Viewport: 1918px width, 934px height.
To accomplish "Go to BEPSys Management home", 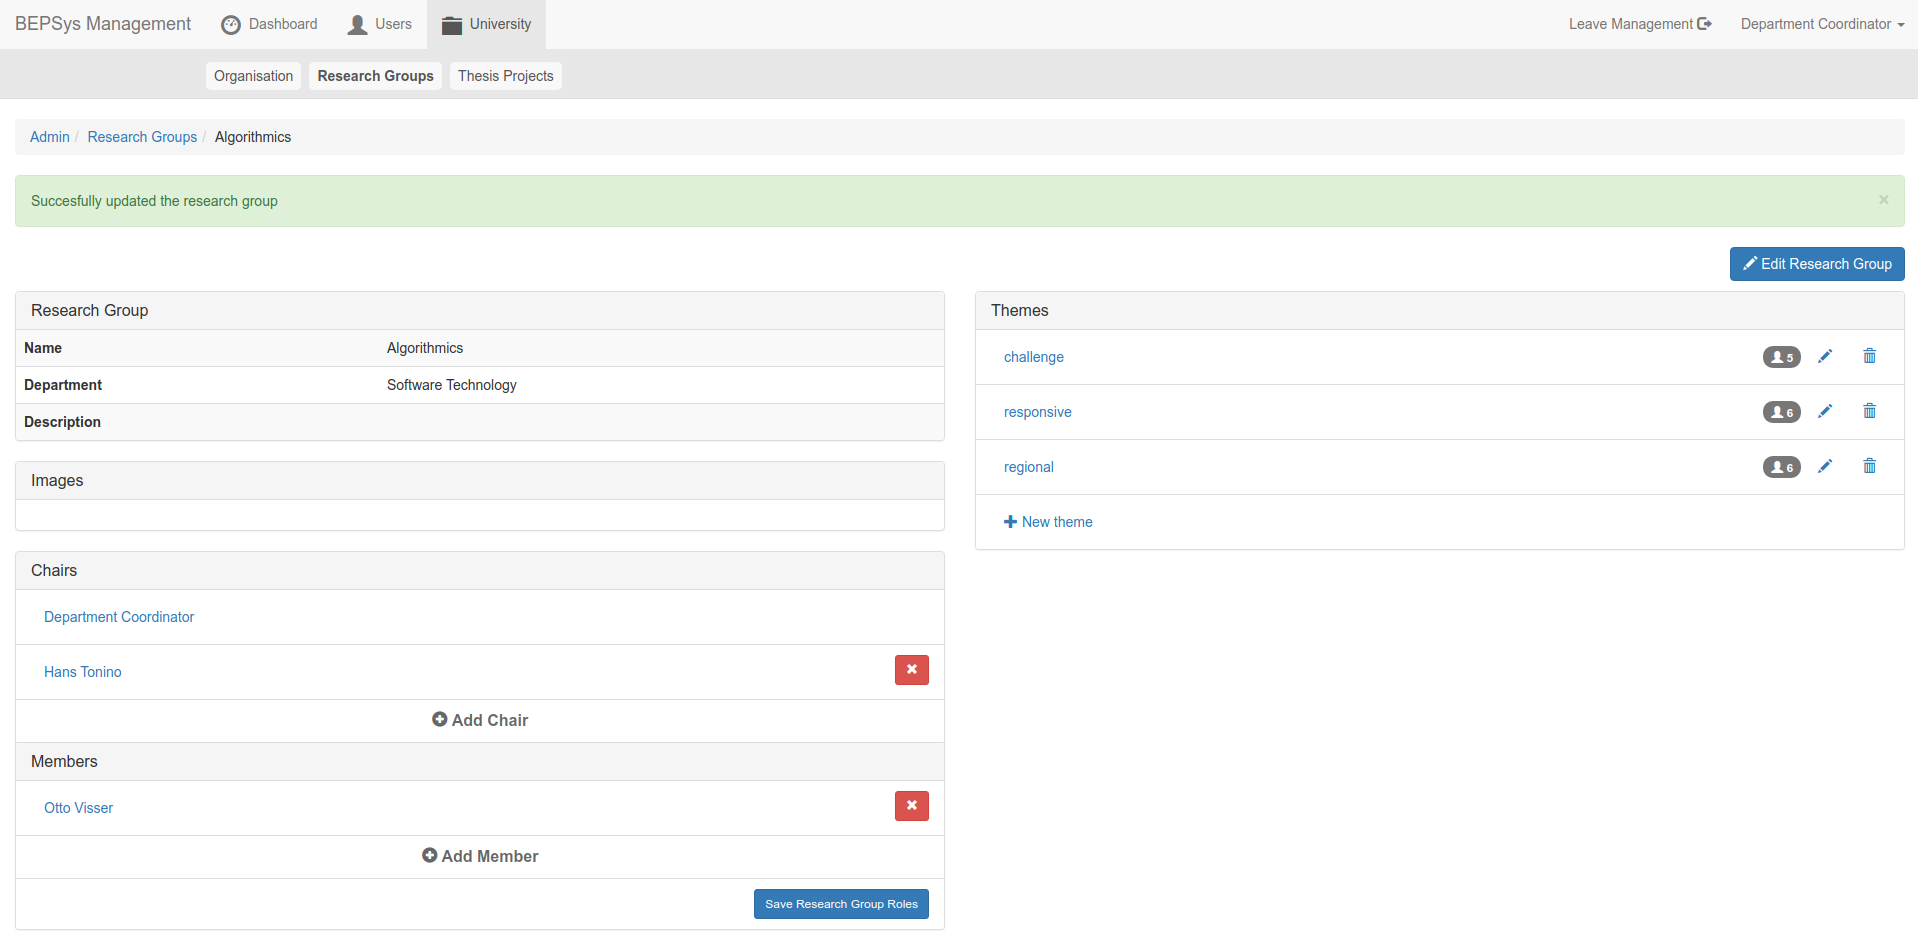I will tap(103, 24).
